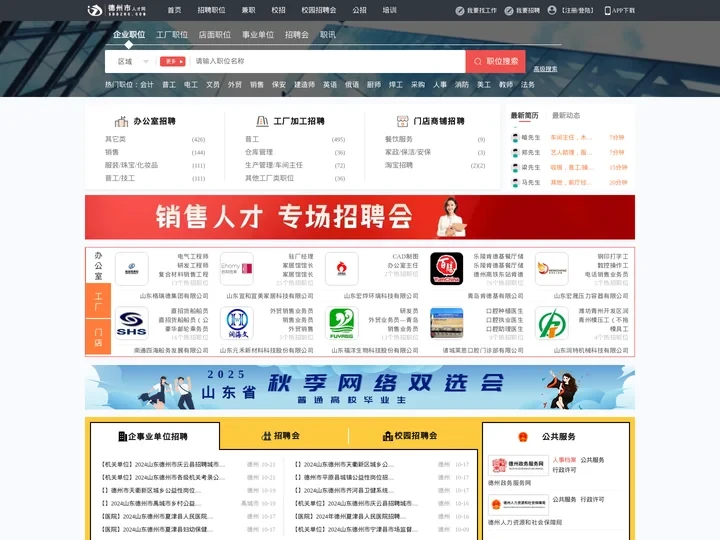The width and height of the screenshot is (720, 540).
Task: Click the 润海文 元禾新材料 logo
Action: tap(237, 323)
